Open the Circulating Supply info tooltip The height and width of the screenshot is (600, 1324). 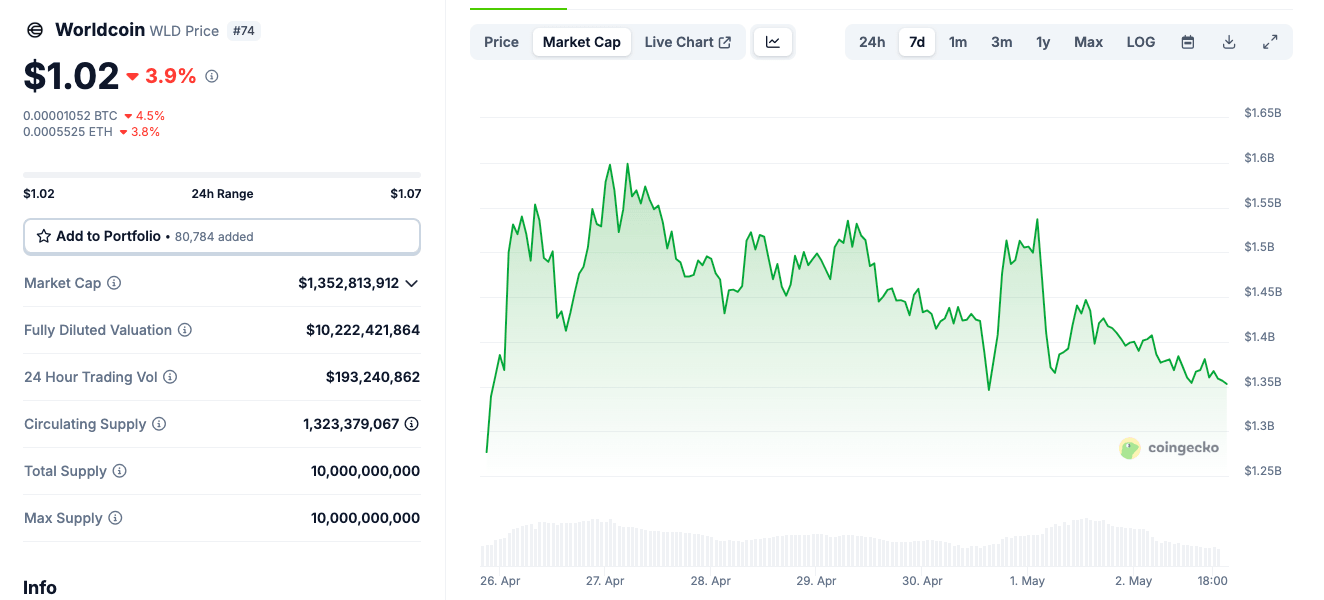(158, 424)
